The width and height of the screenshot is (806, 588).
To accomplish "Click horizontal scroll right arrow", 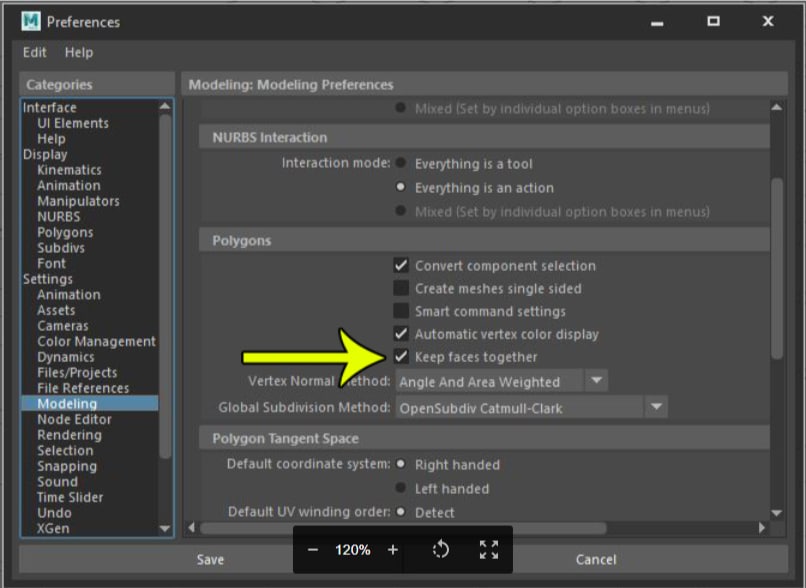I will (762, 527).
